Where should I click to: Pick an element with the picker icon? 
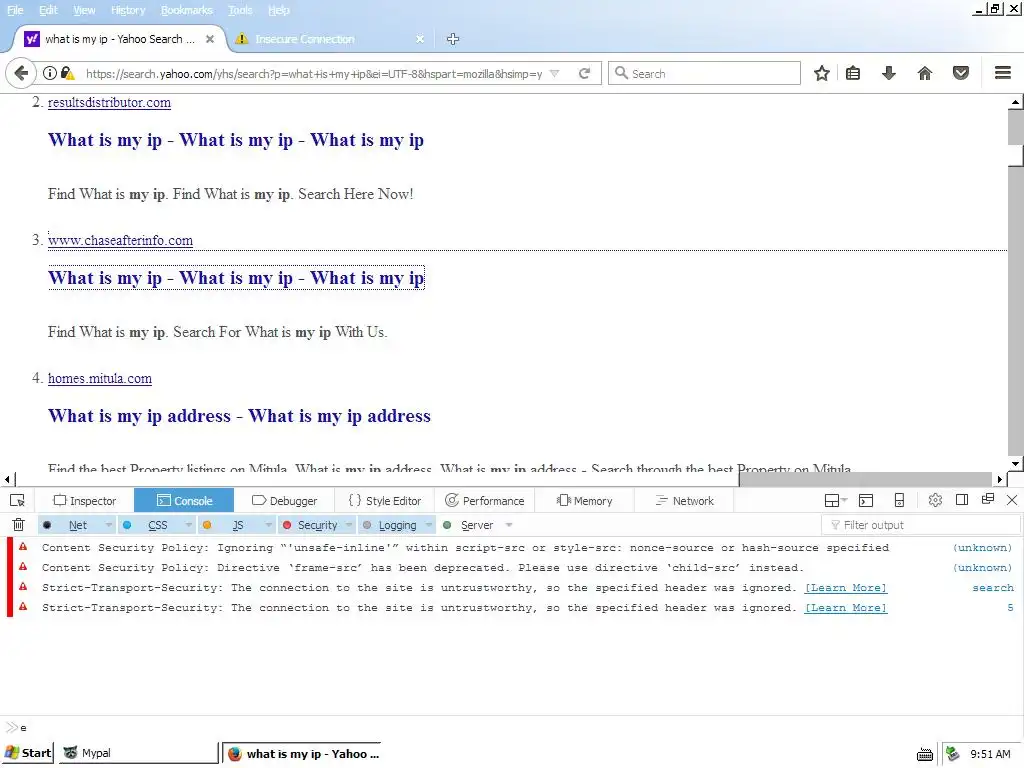coord(18,501)
